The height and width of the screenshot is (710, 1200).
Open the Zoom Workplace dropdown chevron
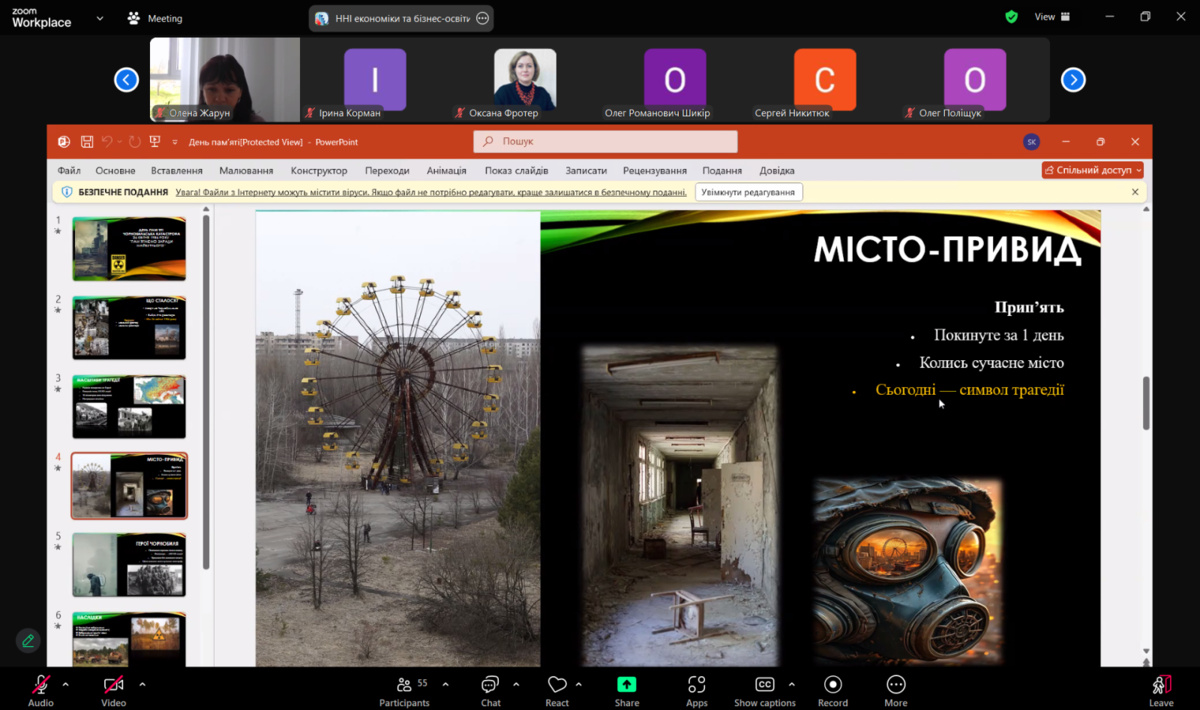pyautogui.click(x=100, y=18)
